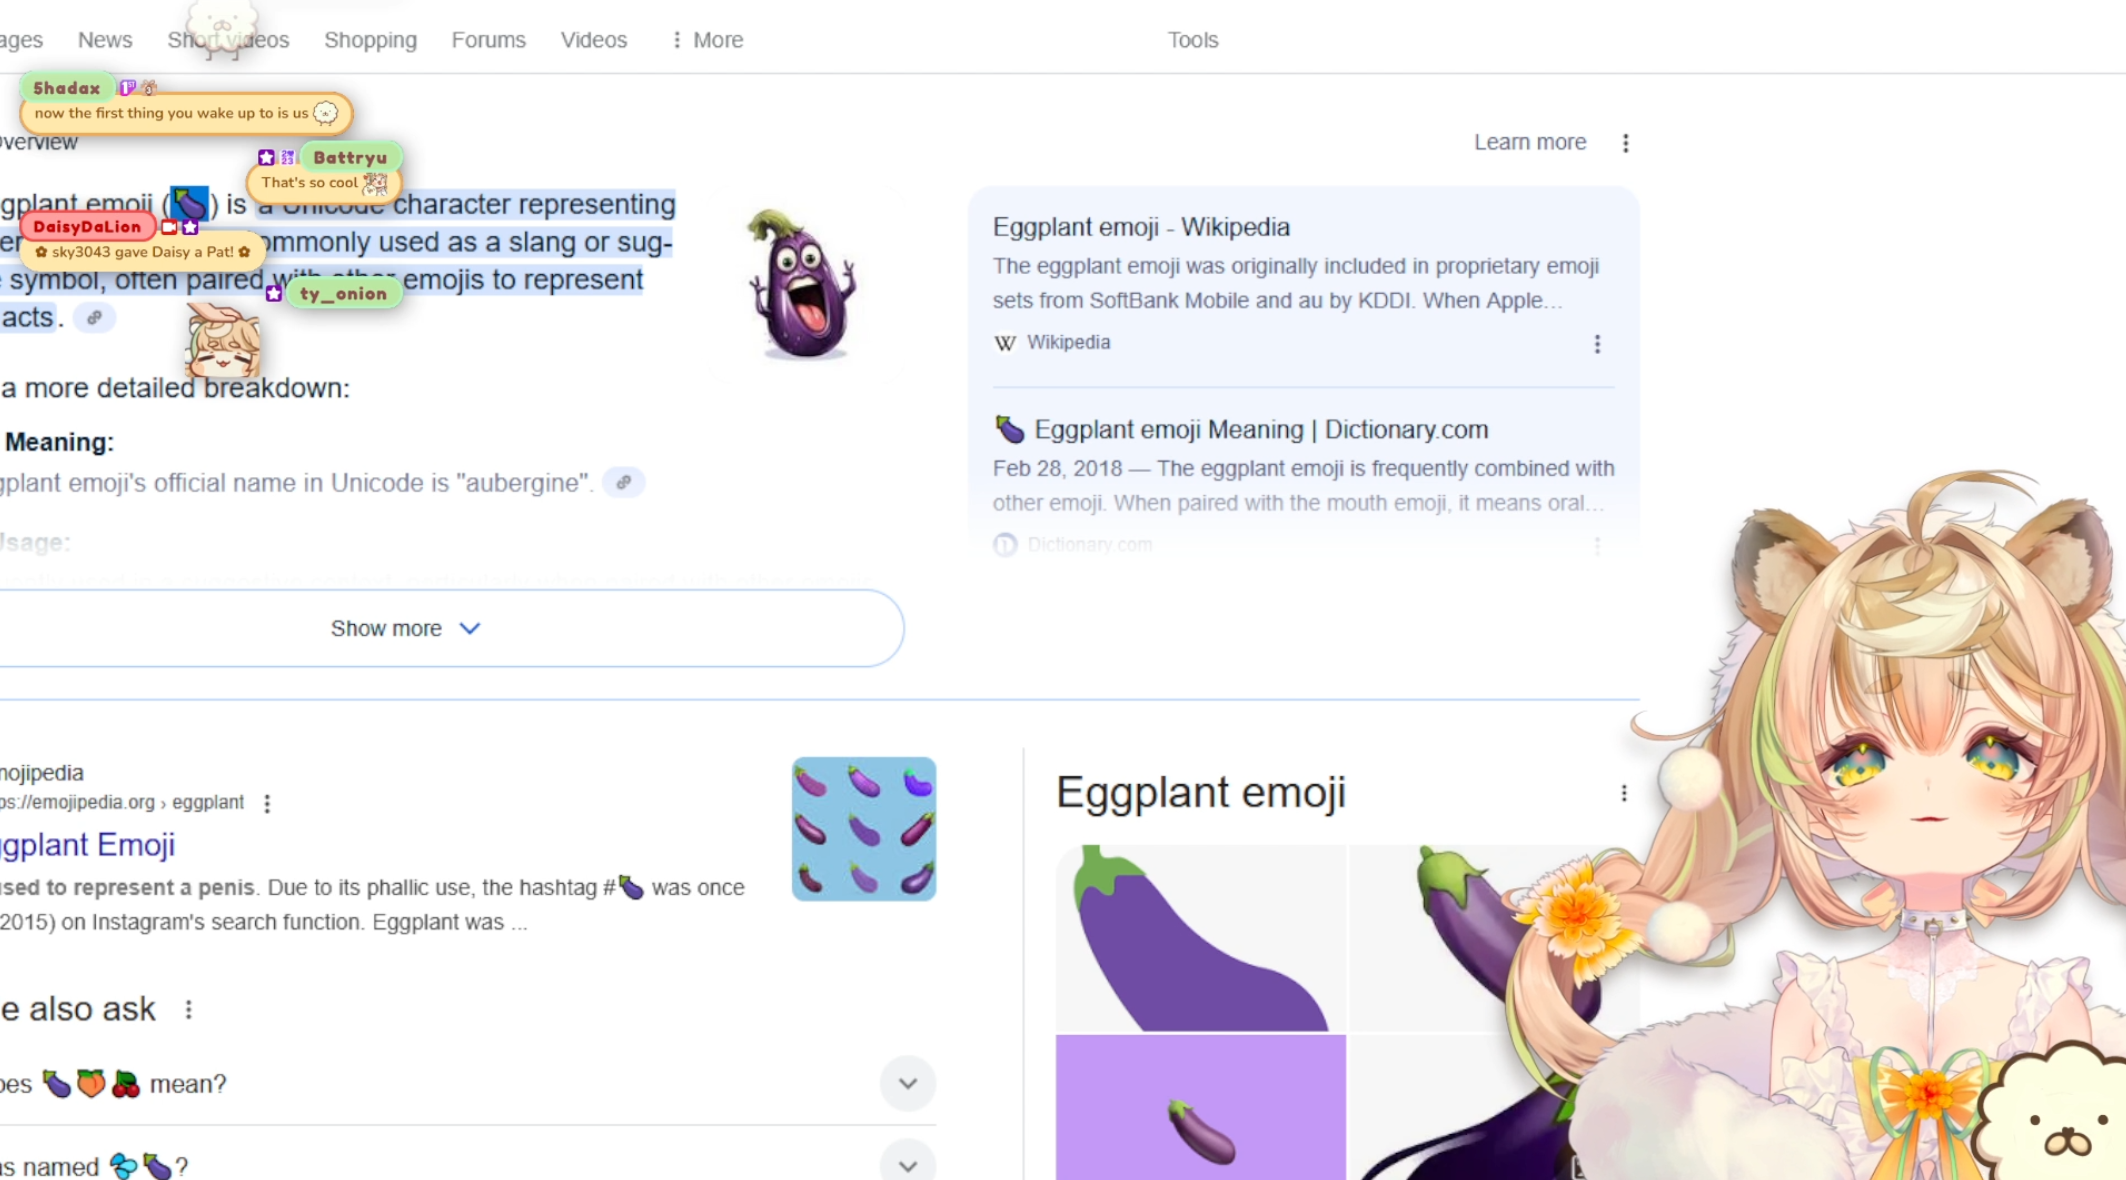Click the link chip after the aubergine sentence

click(623, 483)
